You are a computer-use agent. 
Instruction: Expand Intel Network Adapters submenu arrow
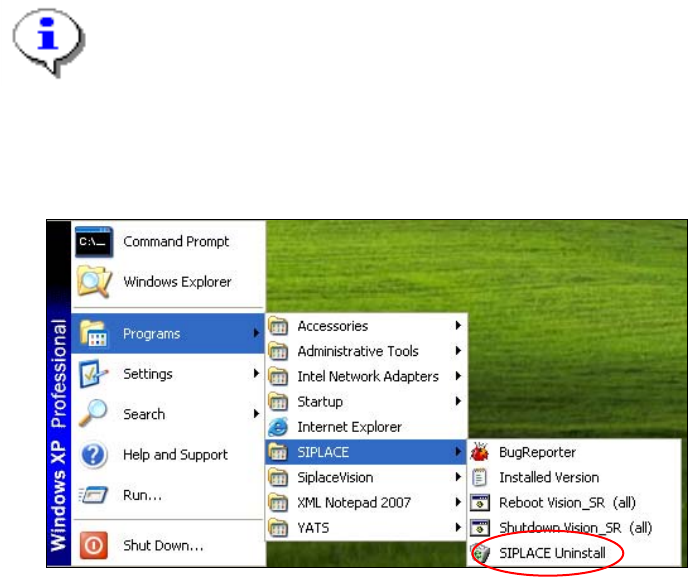(x=458, y=376)
